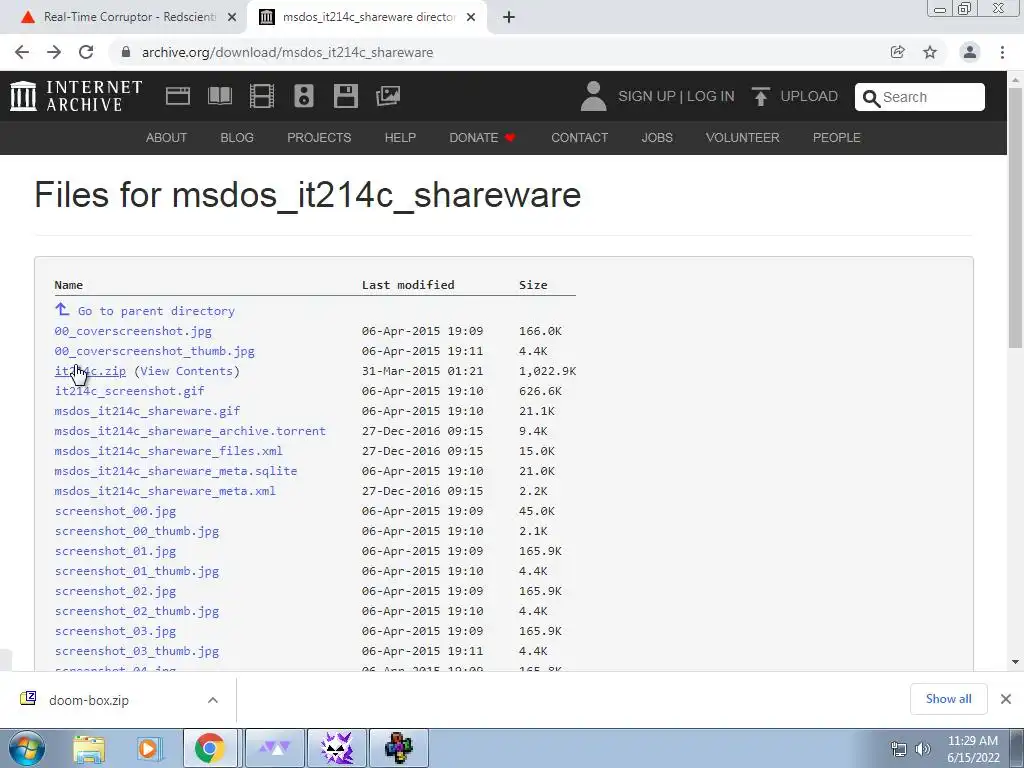
Task: Open the DONATE menu item
Action: (x=482, y=138)
